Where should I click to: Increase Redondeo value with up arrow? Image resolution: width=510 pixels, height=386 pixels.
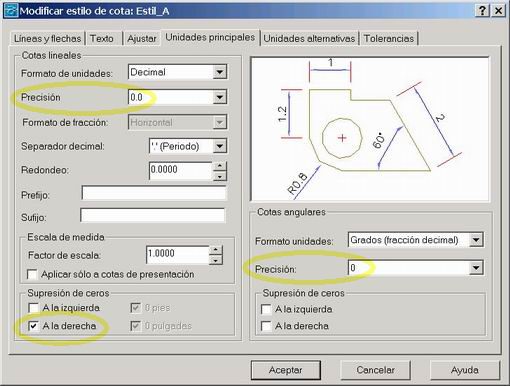click(219, 166)
